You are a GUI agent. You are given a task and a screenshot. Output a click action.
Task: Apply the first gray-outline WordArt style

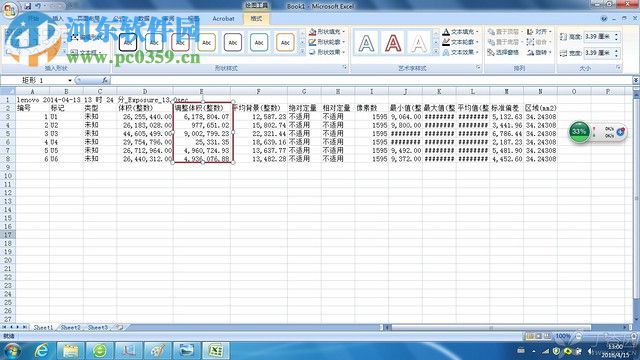[366, 43]
